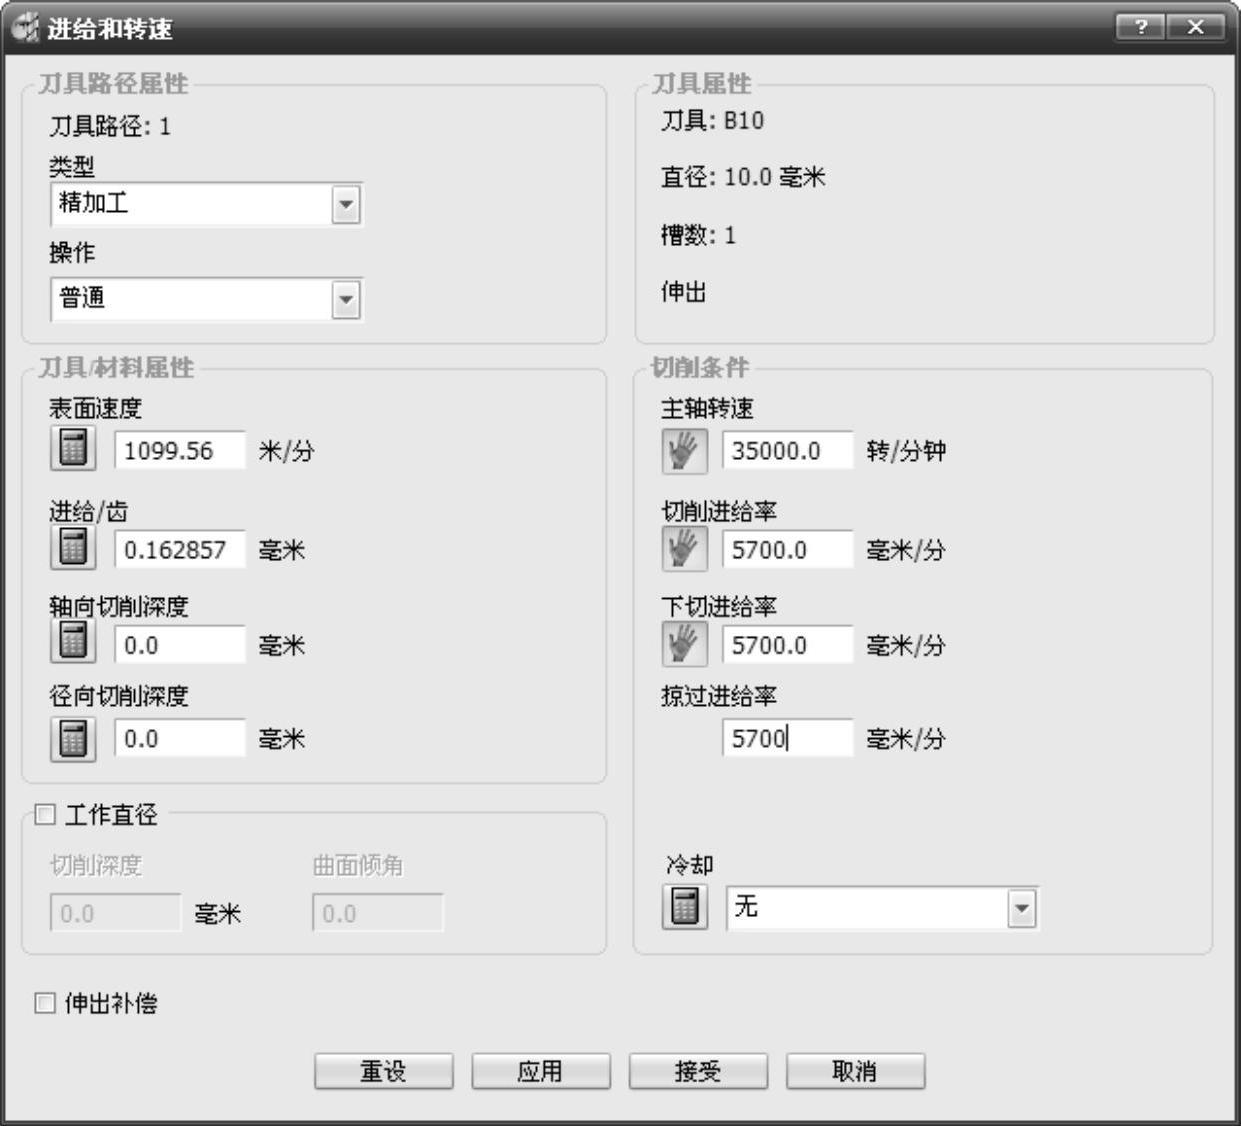Click the calculator icon for 径向切削深度
The height and width of the screenshot is (1126, 1241).
point(73,739)
